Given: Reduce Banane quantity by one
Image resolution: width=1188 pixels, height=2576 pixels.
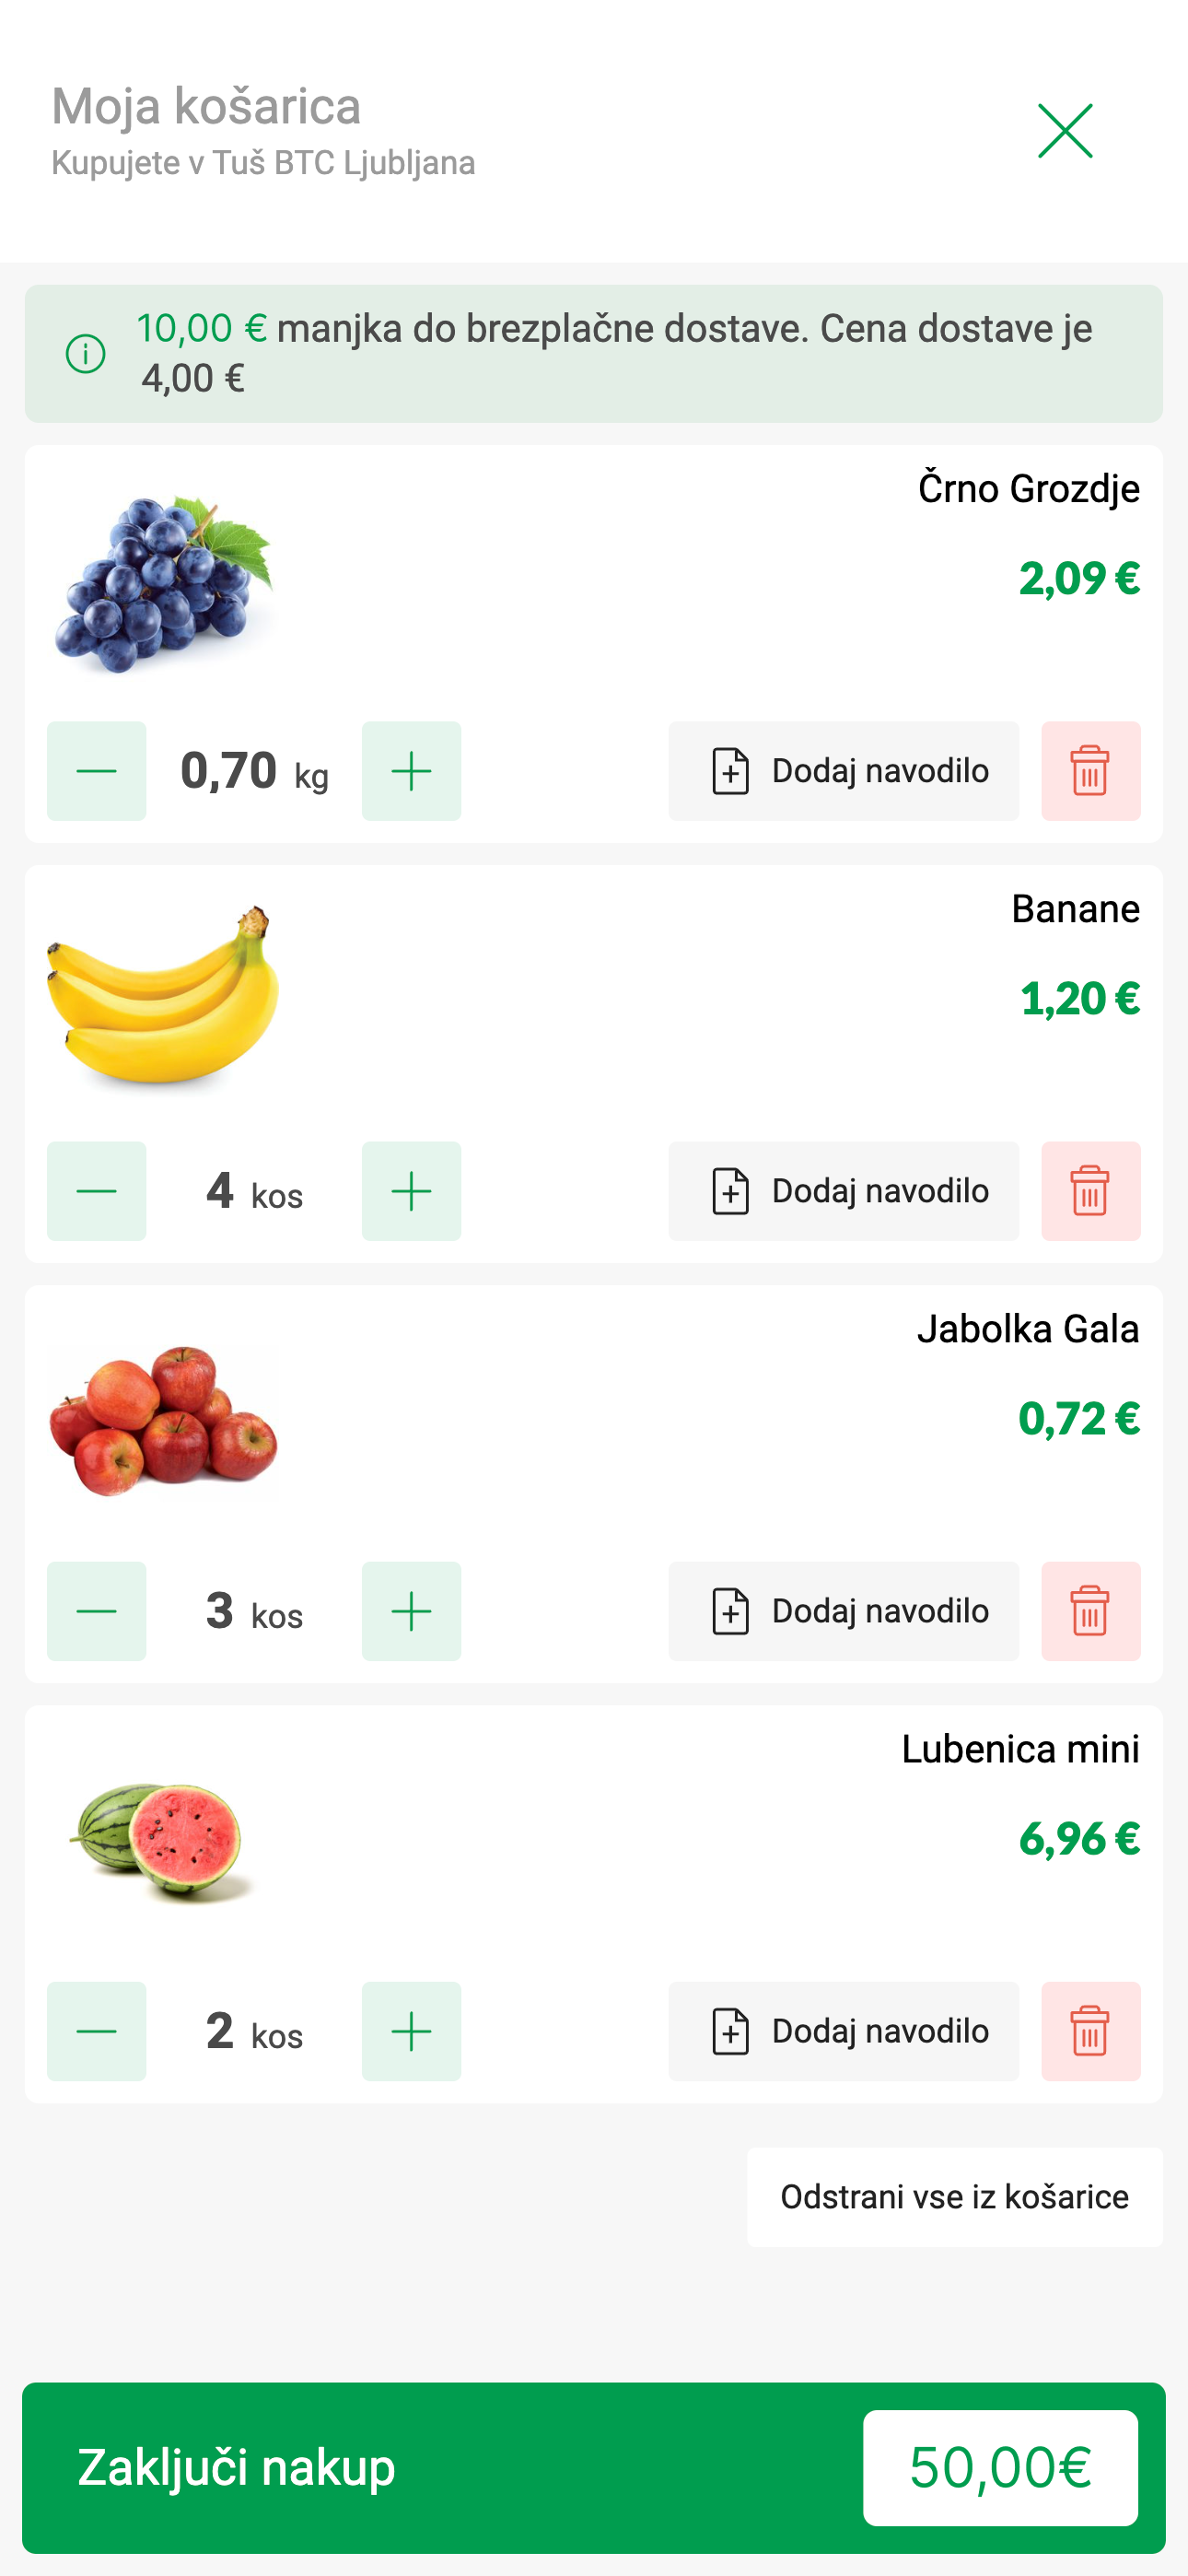Looking at the screenshot, I should pyautogui.click(x=97, y=1191).
